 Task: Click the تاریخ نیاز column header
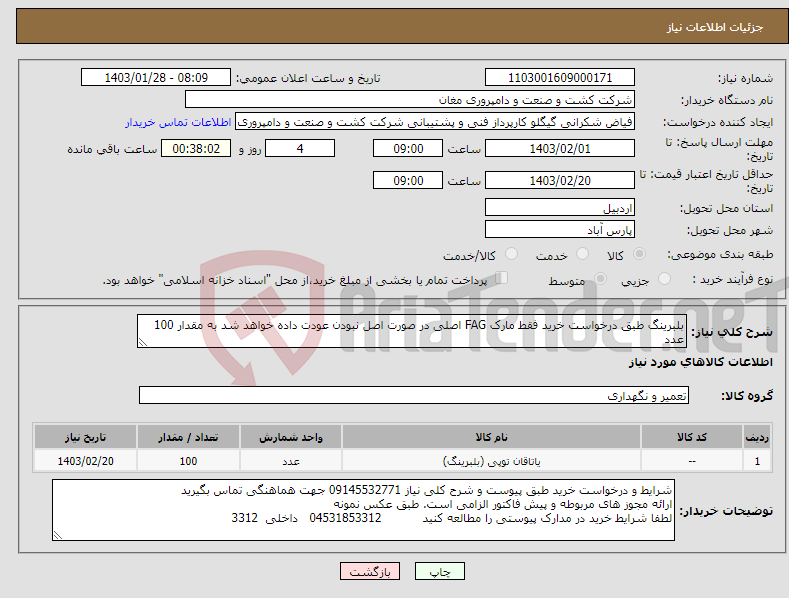point(86,437)
